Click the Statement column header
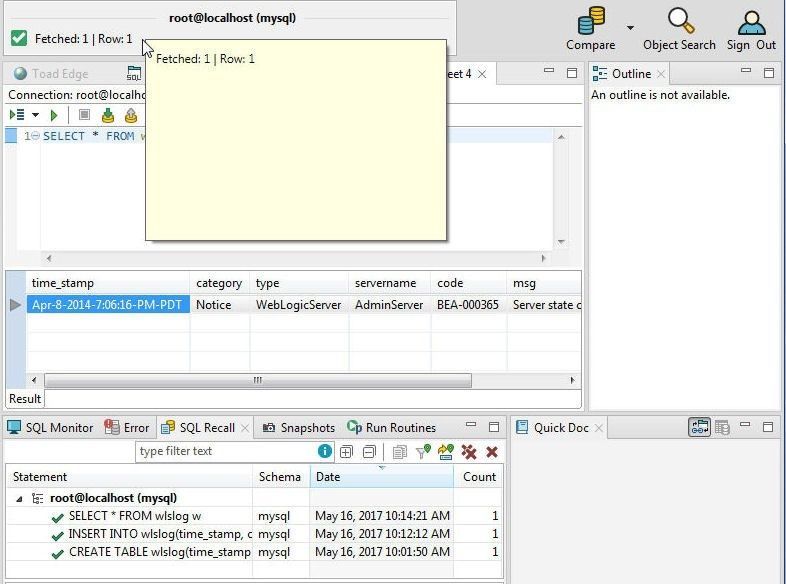Image resolution: width=786 pixels, height=584 pixels. (x=129, y=477)
